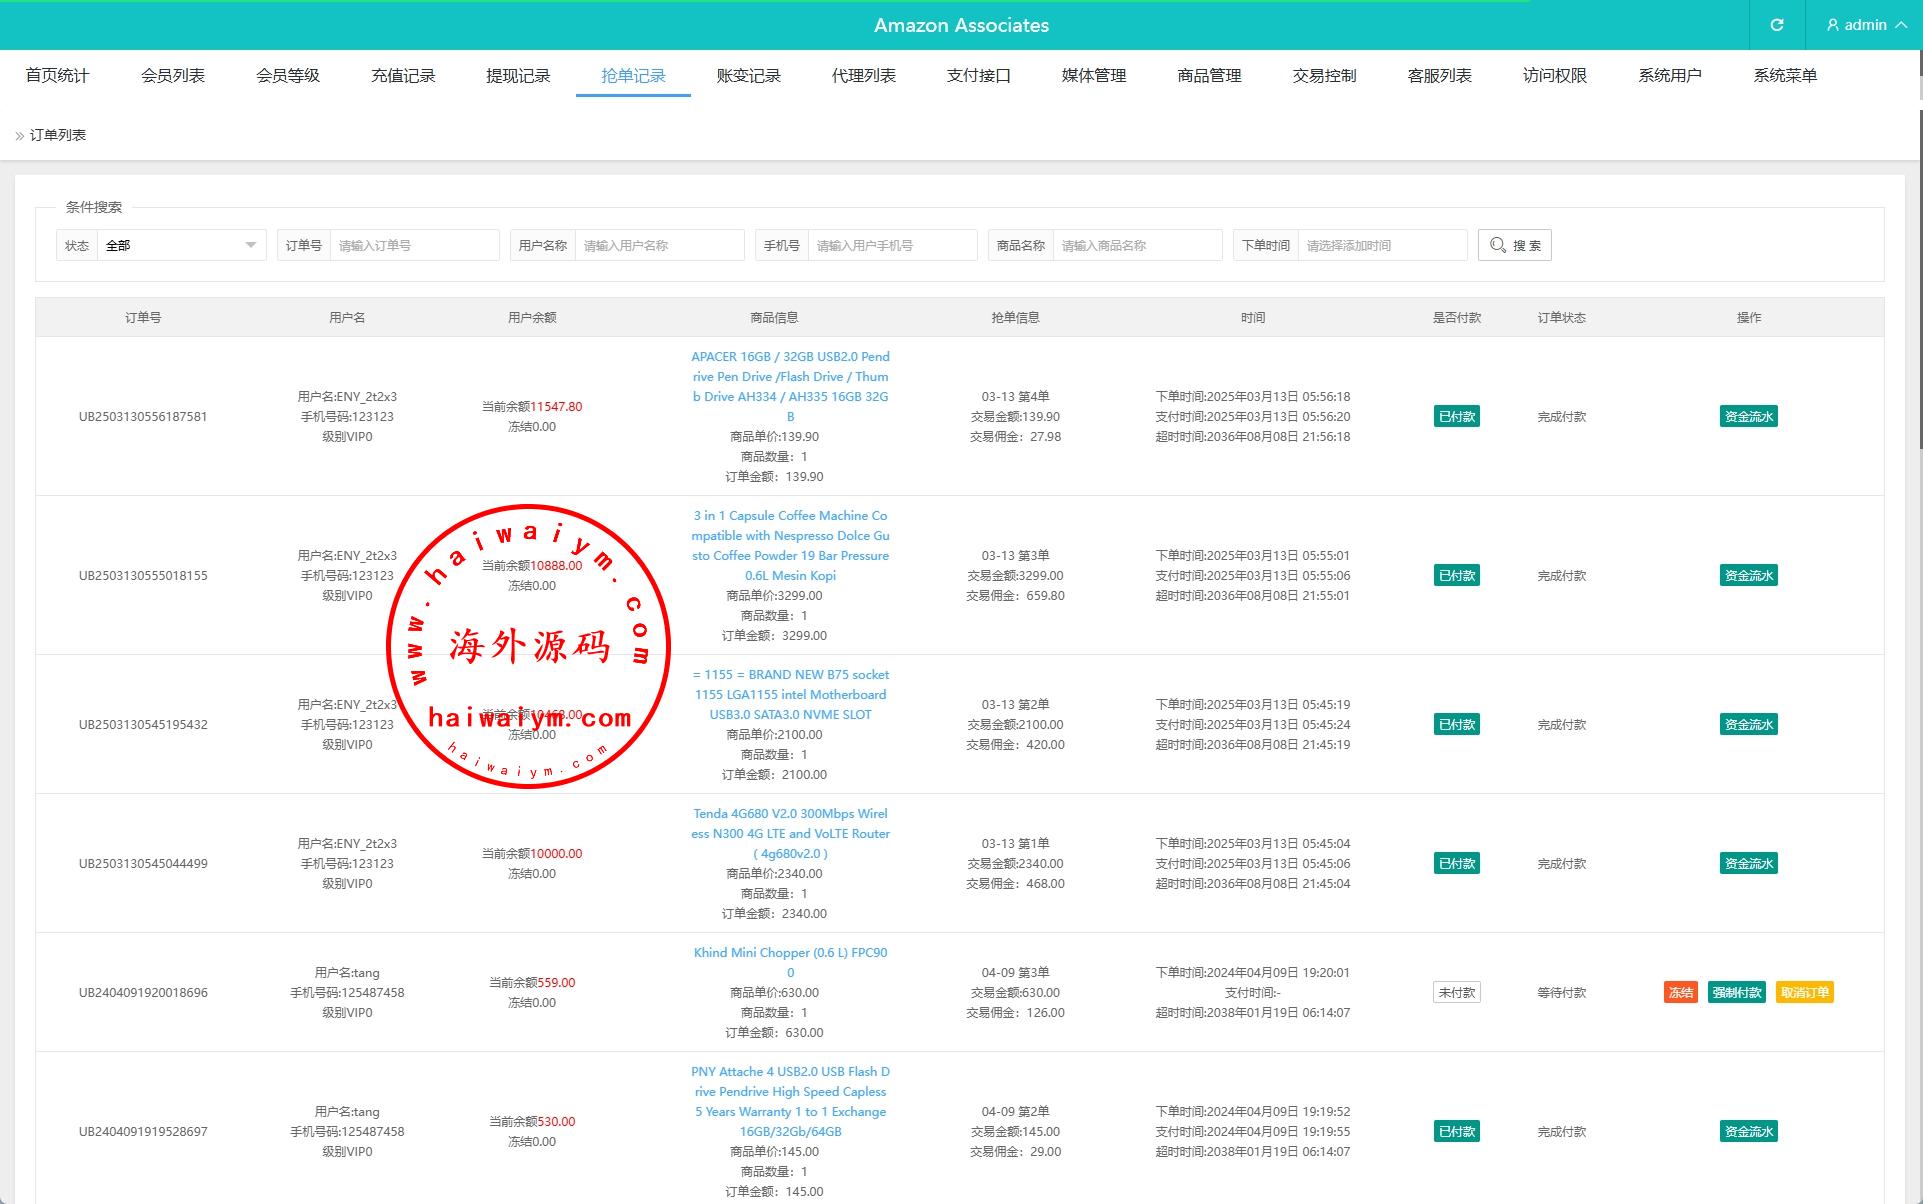Open the 状态 dropdown showing 全部
This screenshot has height=1204, width=1923.
click(181, 245)
